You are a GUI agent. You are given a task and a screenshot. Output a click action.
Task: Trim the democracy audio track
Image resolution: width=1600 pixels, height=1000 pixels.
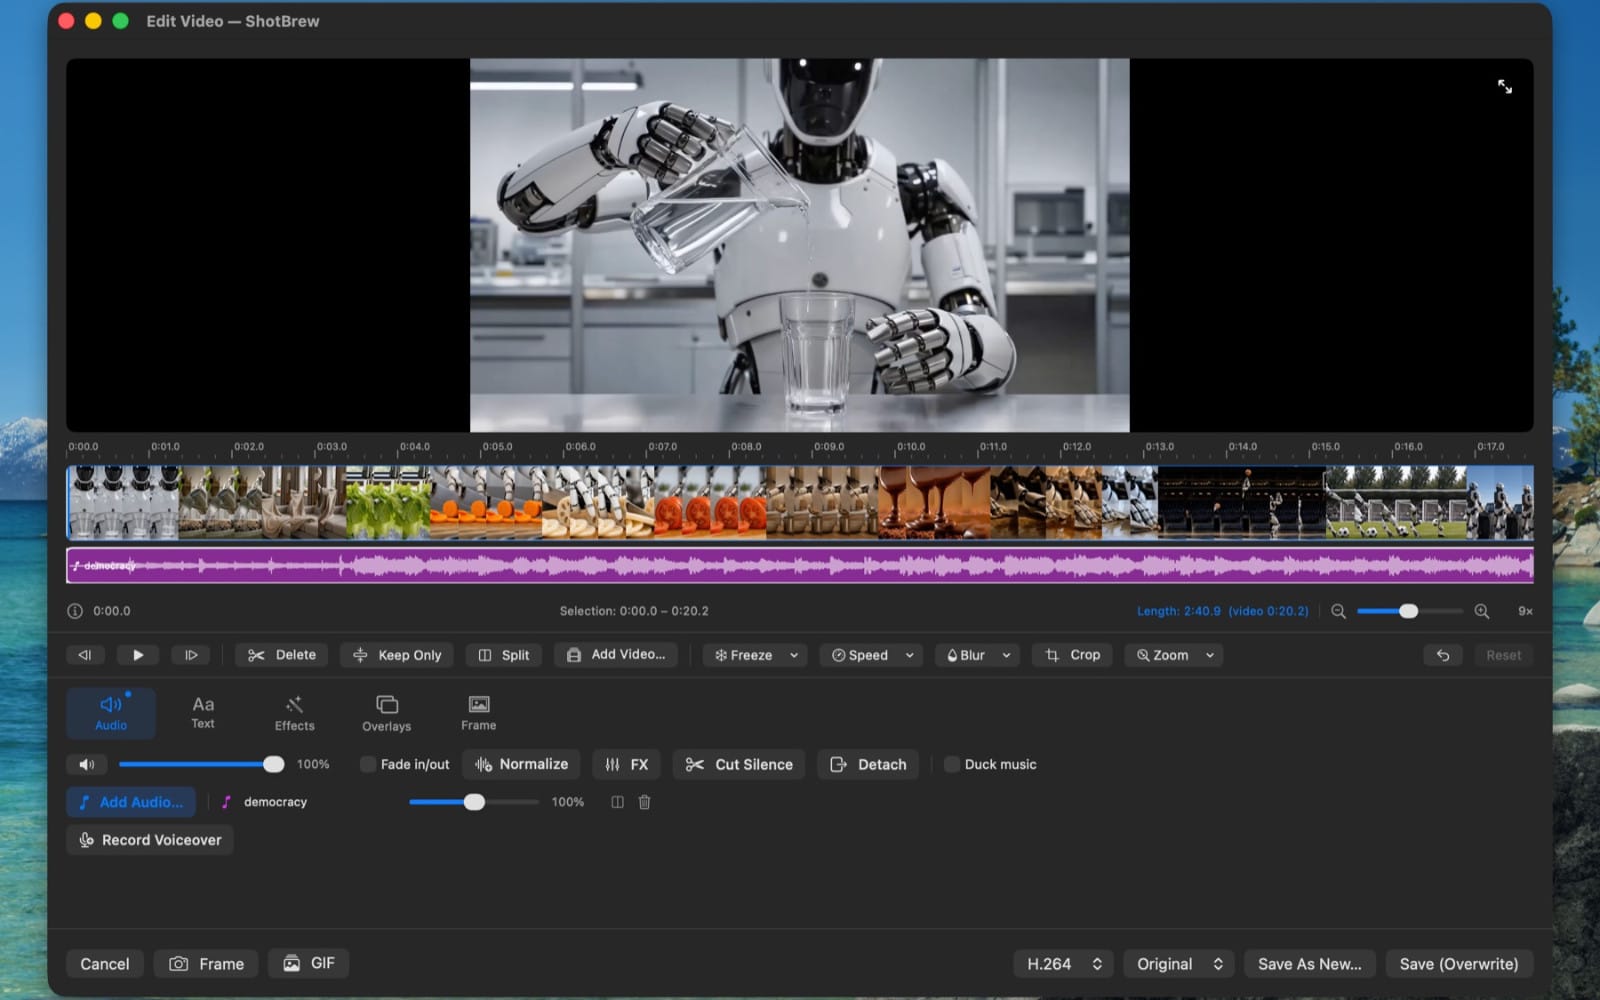pos(617,802)
